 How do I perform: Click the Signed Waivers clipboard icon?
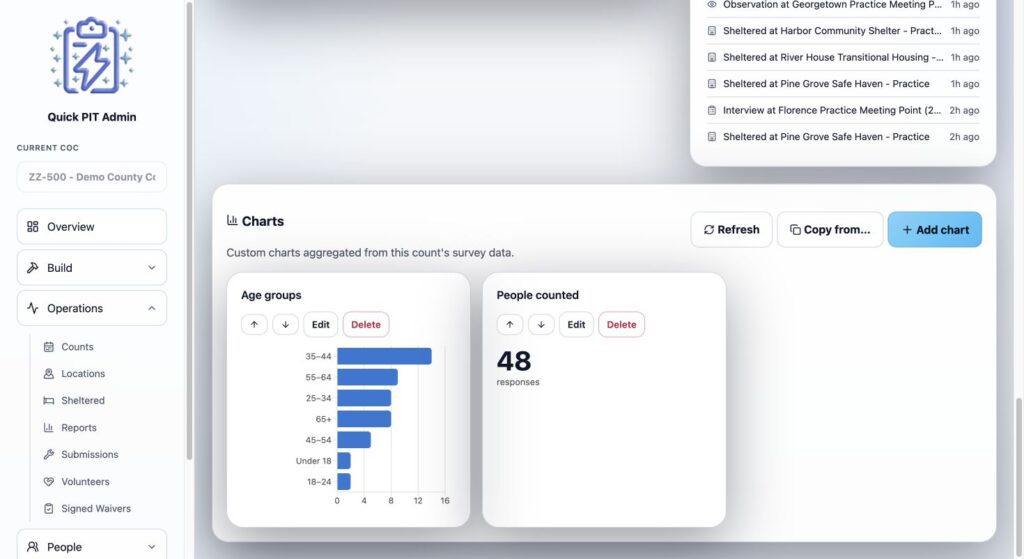(x=48, y=508)
